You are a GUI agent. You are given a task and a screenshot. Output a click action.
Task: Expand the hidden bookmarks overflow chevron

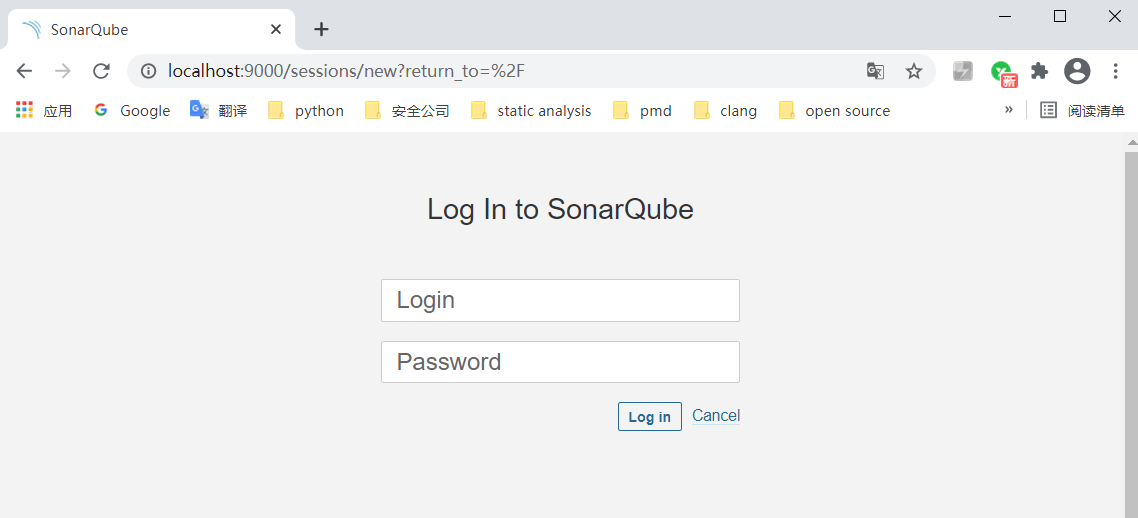[1009, 109]
